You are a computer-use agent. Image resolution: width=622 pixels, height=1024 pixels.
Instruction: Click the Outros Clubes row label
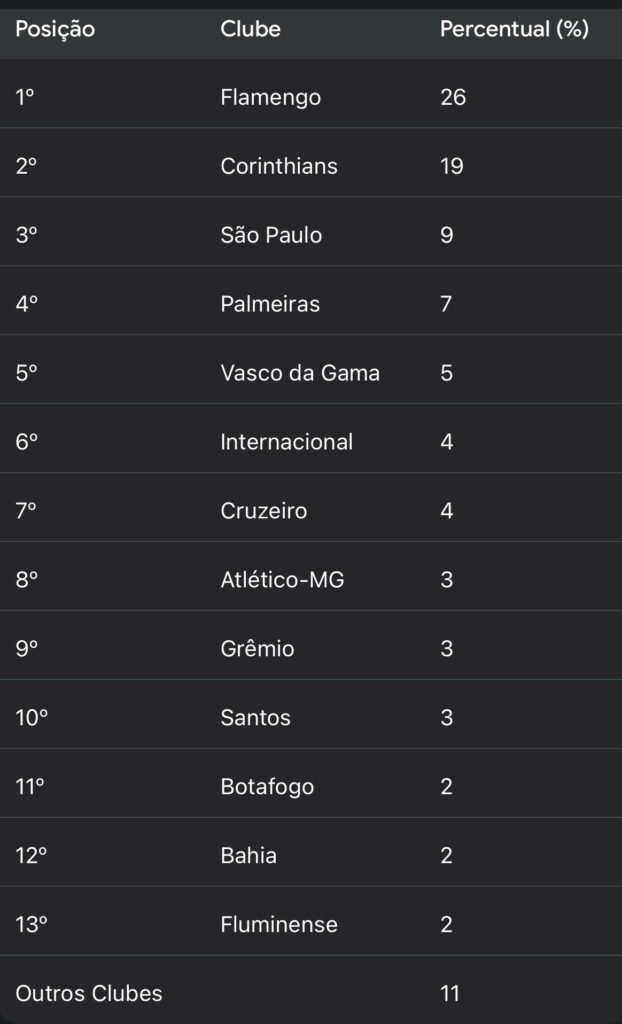[89, 994]
